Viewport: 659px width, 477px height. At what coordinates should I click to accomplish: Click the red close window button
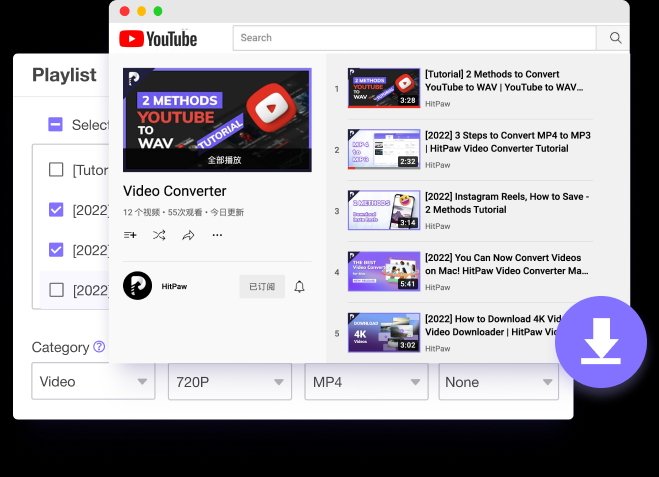124,11
